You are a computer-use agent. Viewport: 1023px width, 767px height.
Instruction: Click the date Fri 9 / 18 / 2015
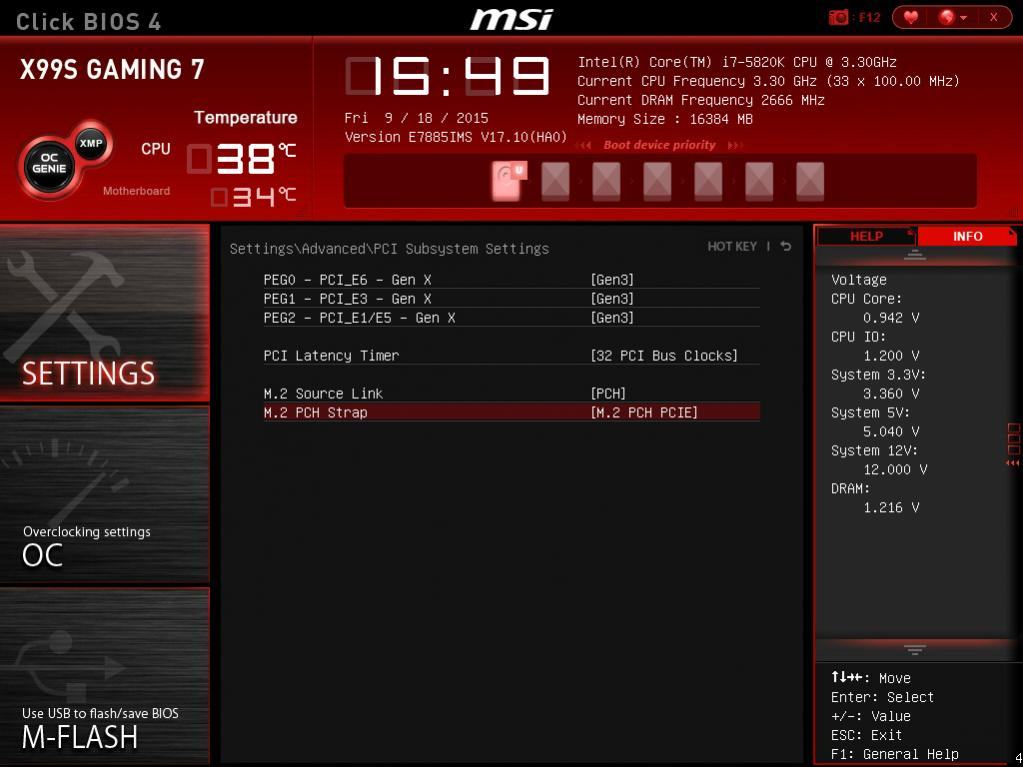416,118
